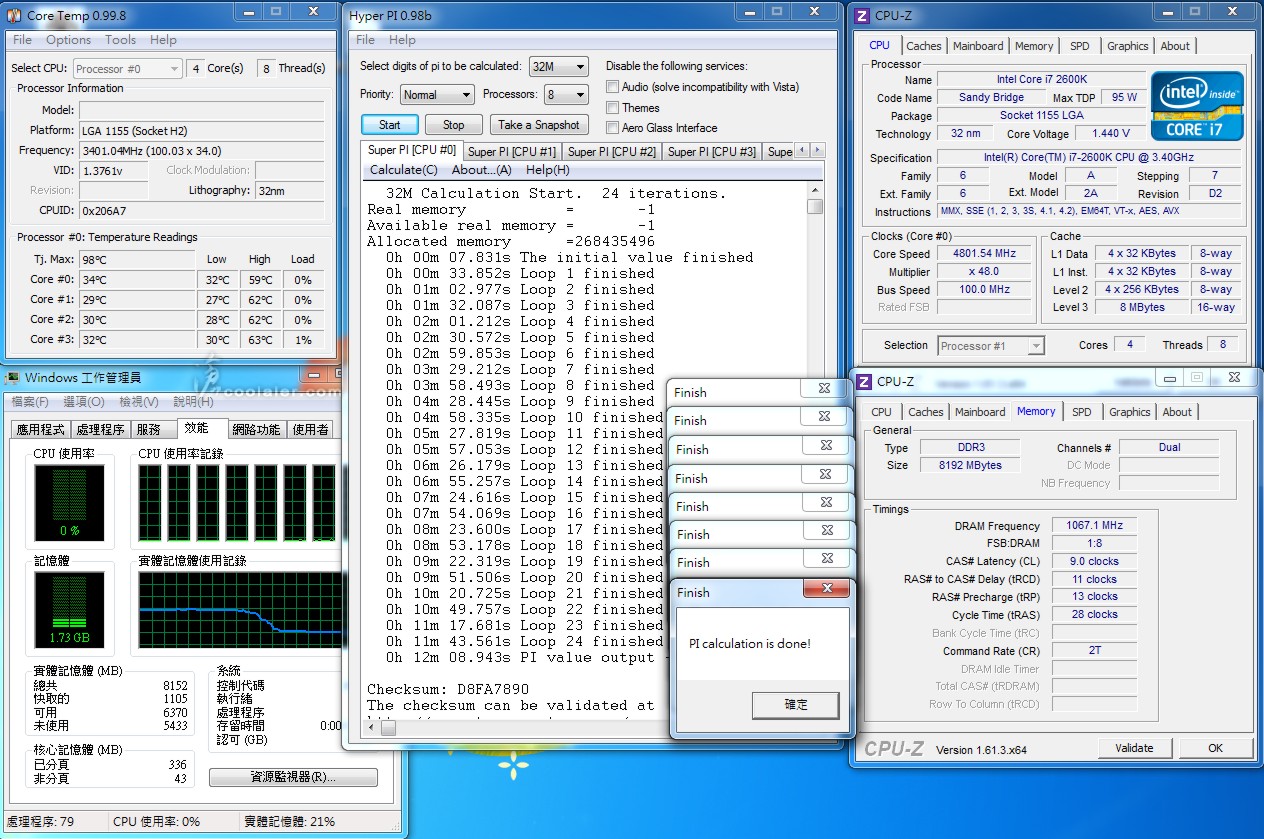Click the CPU-Z OK button
1264x839 pixels.
pyautogui.click(x=1215, y=748)
